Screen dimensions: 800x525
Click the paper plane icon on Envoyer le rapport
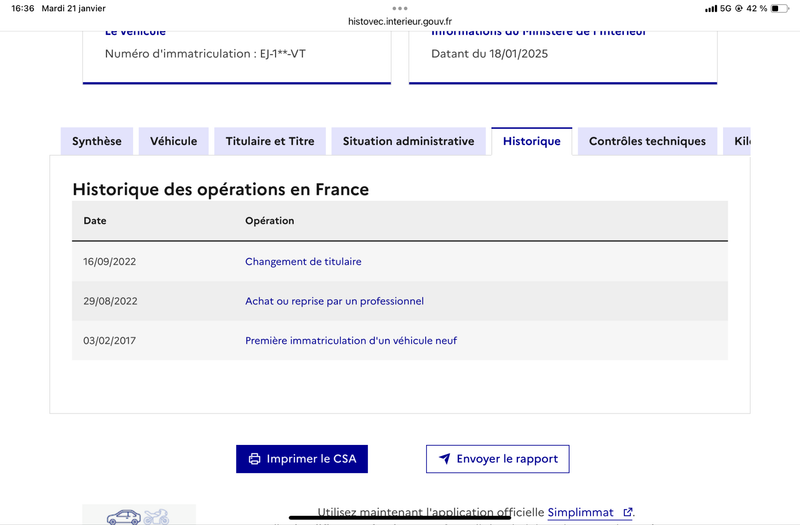click(444, 459)
